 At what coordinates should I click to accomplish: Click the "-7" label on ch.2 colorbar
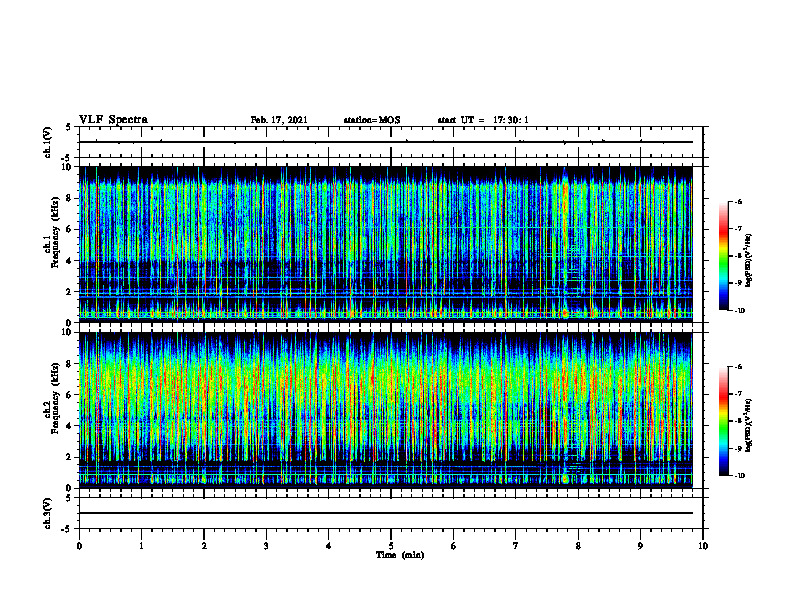pos(738,394)
